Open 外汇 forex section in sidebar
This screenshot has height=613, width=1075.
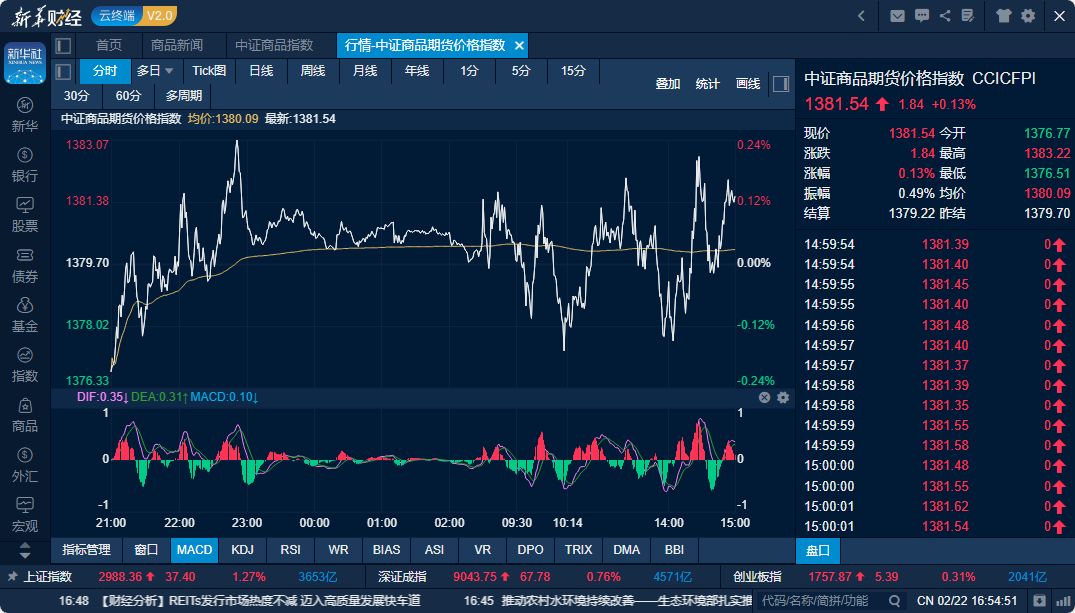coord(25,464)
